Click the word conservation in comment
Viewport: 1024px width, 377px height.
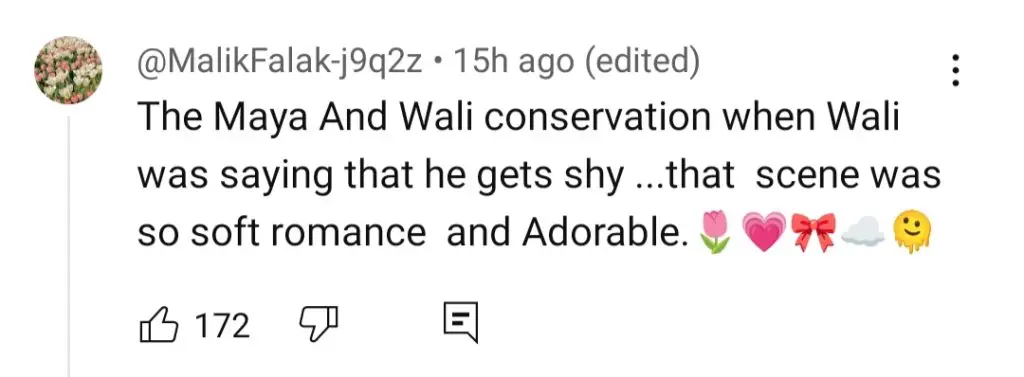pyautogui.click(x=597, y=118)
